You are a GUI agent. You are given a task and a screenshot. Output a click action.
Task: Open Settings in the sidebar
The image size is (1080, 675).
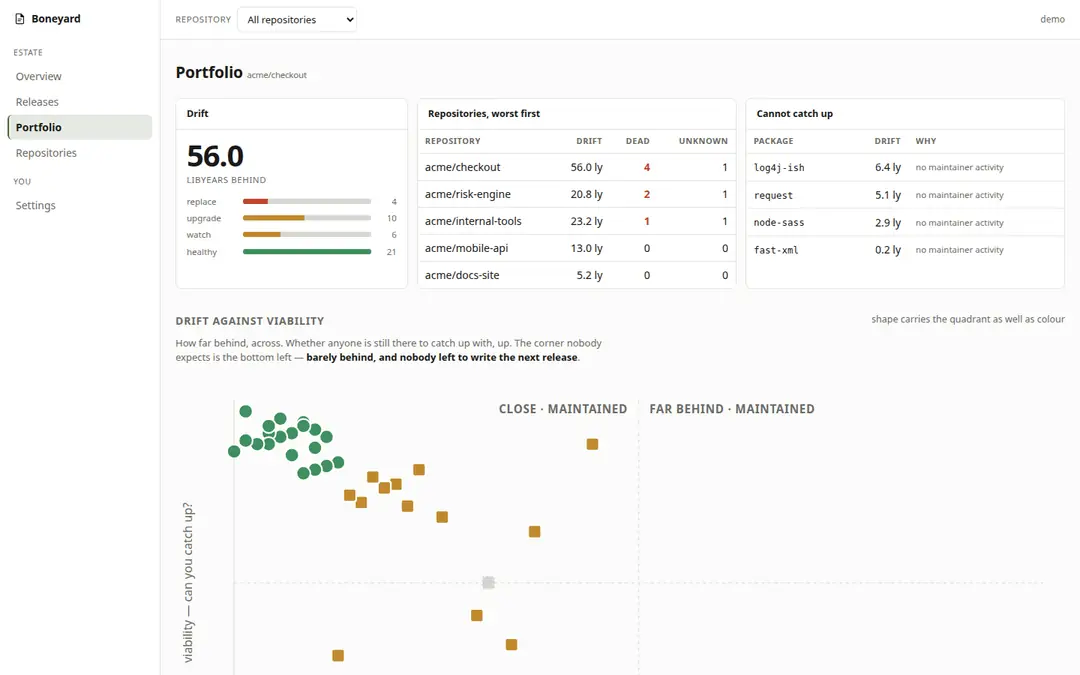[79, 205]
